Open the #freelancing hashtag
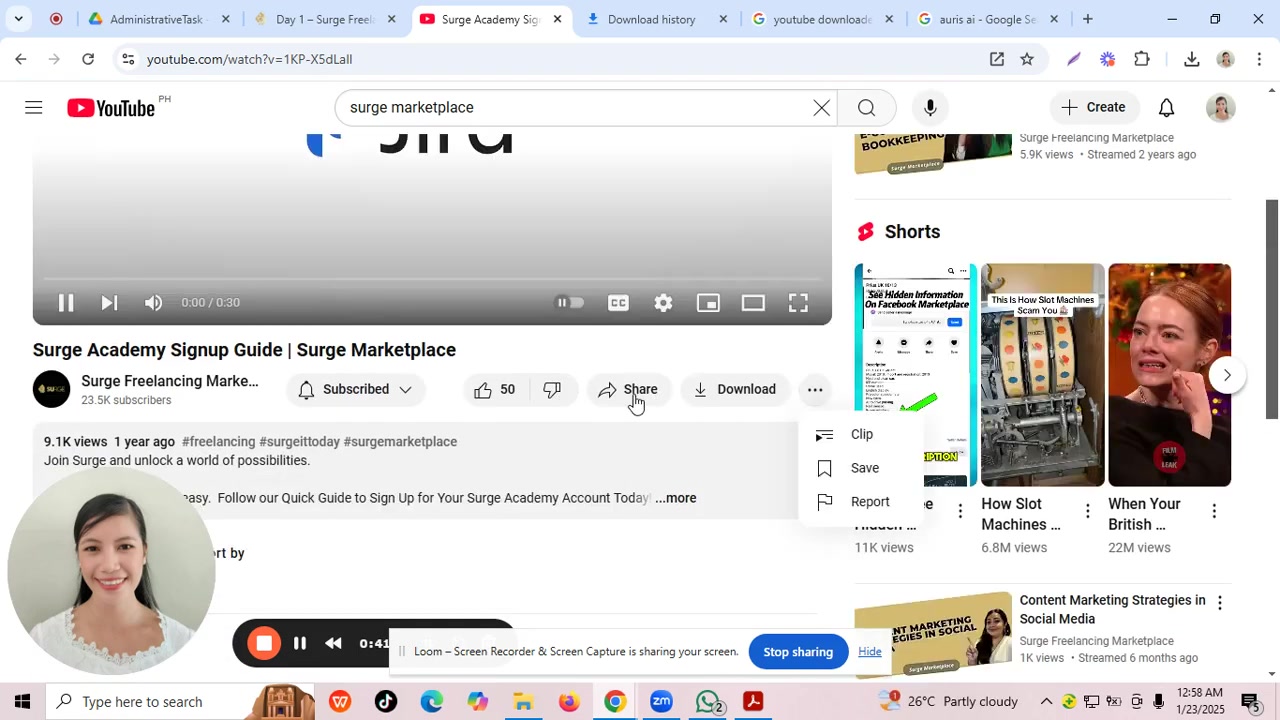1280x720 pixels. (218, 442)
